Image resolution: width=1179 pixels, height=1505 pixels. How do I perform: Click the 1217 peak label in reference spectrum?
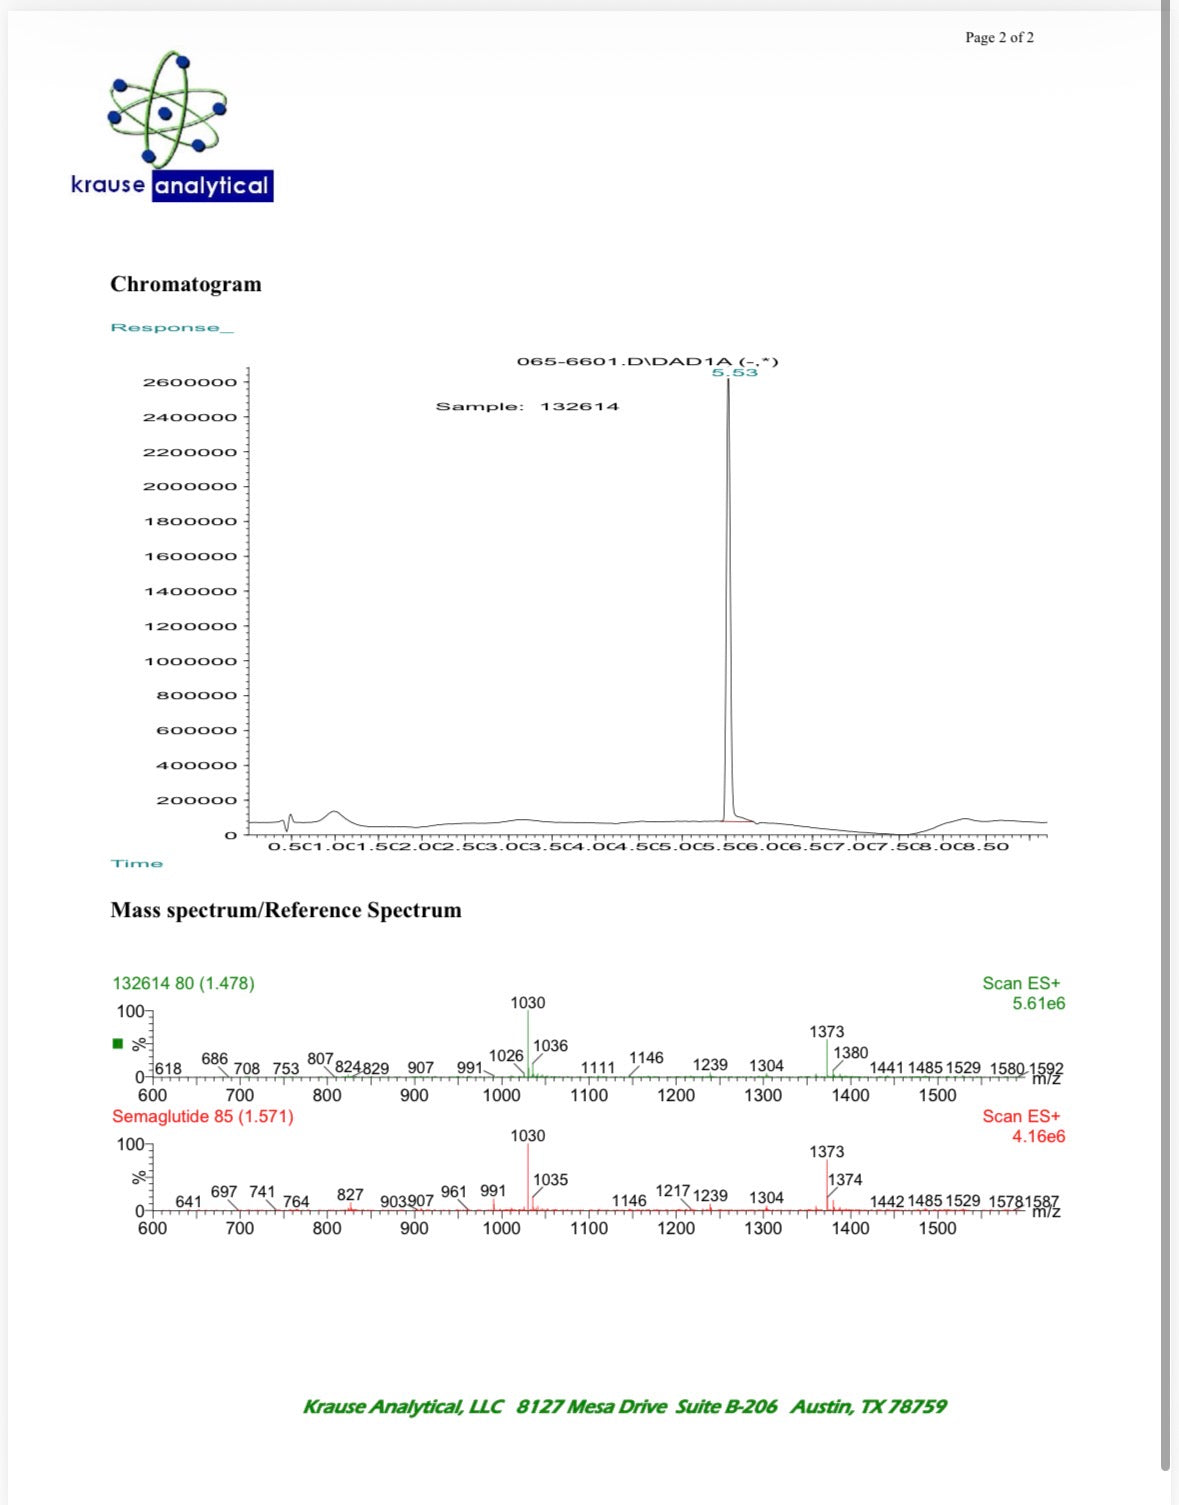pyautogui.click(x=673, y=1191)
